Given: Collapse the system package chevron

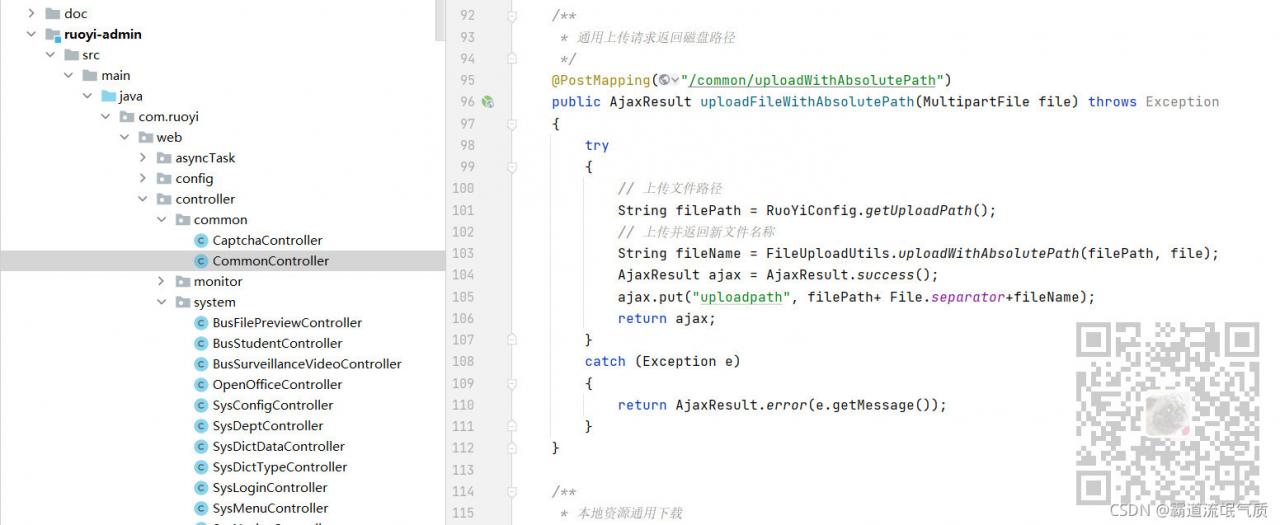Looking at the screenshot, I should point(161,302).
